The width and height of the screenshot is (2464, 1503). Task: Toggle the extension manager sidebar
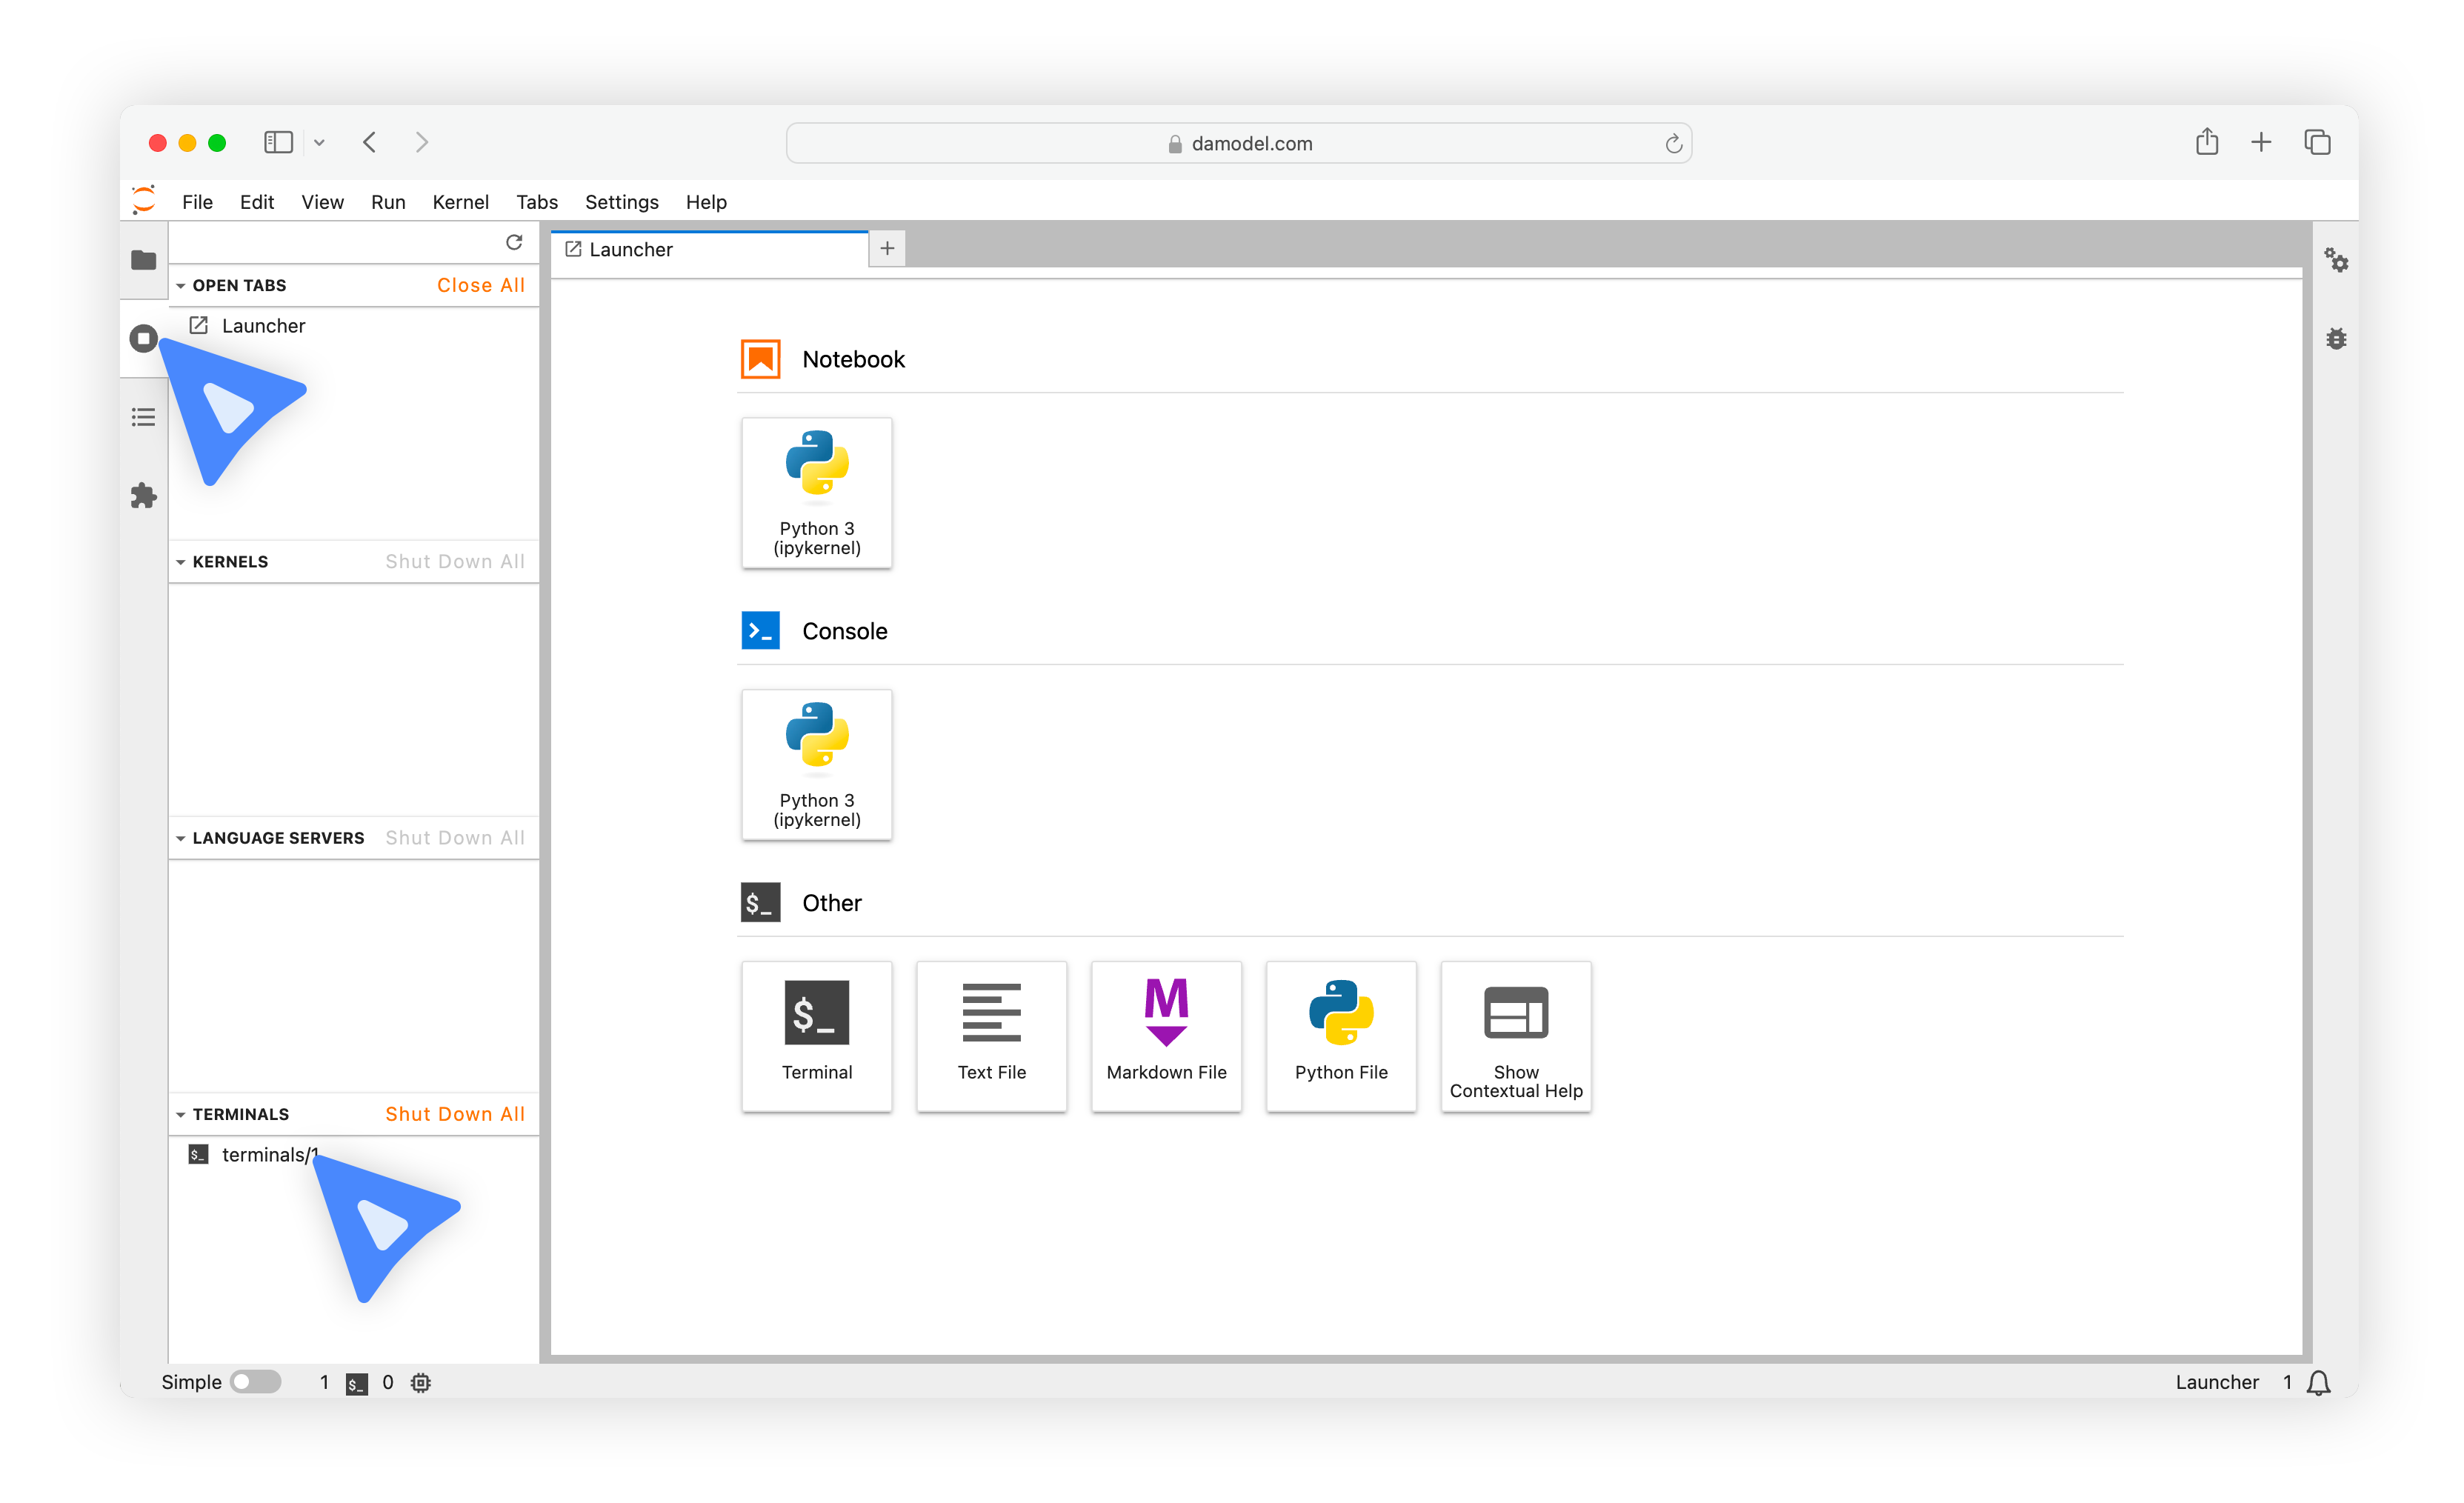[144, 495]
